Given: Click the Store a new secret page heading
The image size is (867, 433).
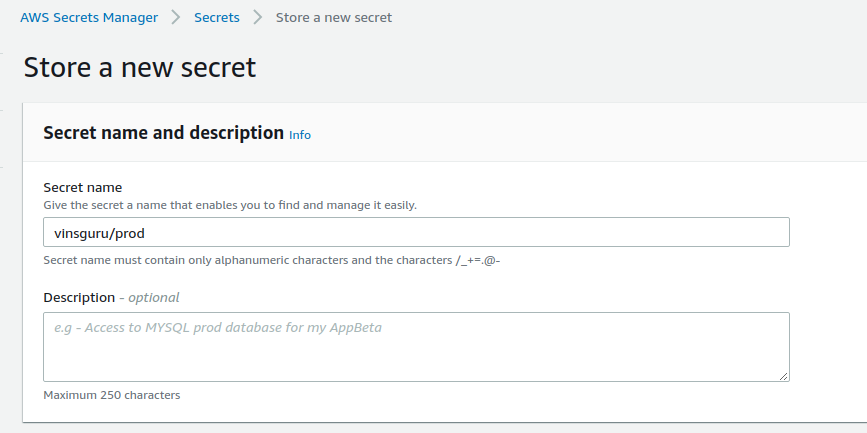Looking at the screenshot, I should click(140, 68).
